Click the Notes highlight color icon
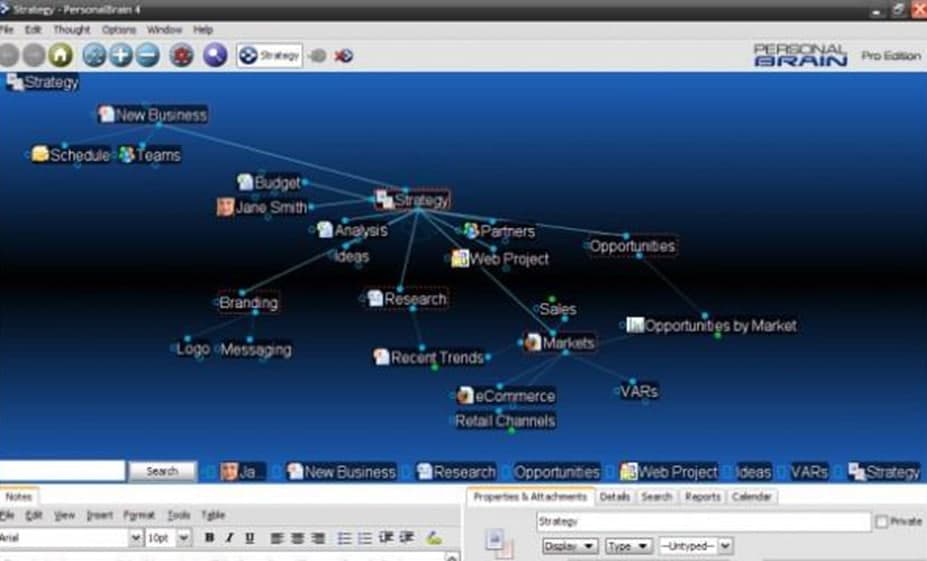Screen dimensions: 927x561 [434, 538]
